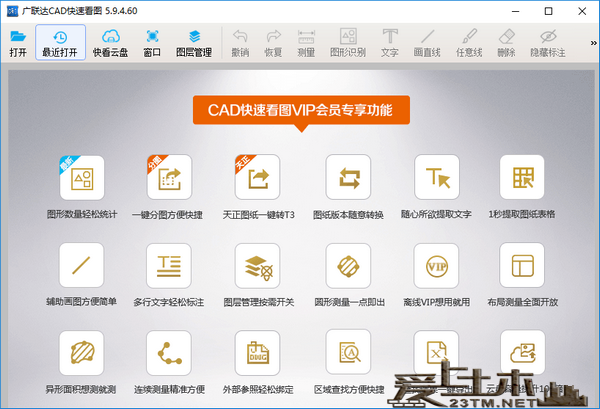Open the 快看云盘 cloud drive
The height and width of the screenshot is (409, 600).
(x=110, y=42)
